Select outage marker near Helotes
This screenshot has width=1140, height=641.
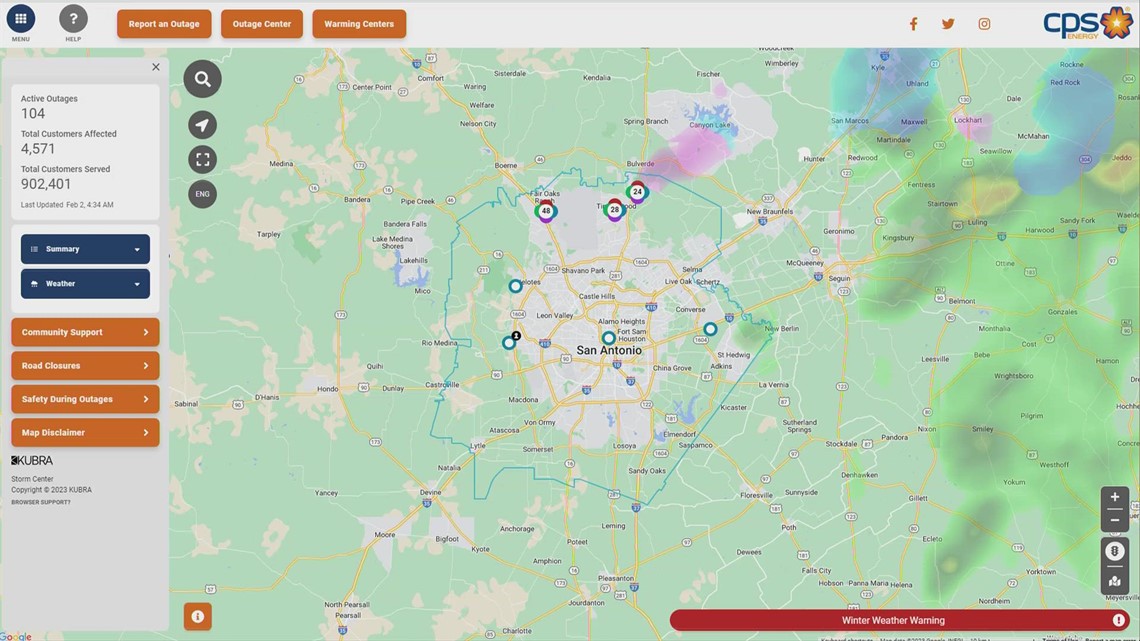515,286
